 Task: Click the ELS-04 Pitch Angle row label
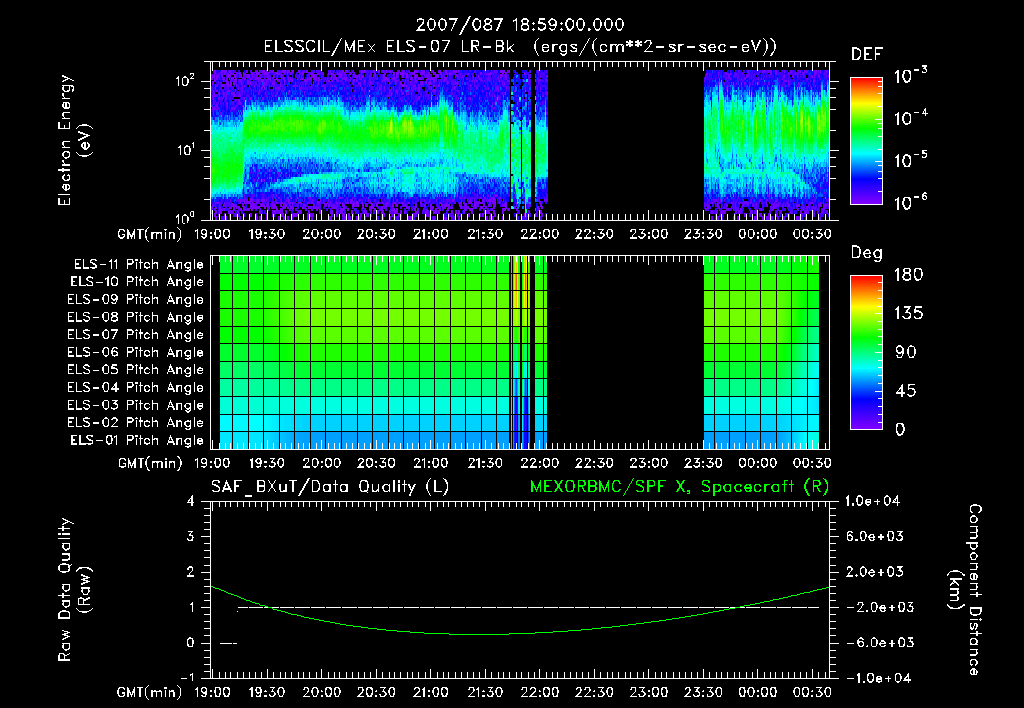tap(136, 388)
